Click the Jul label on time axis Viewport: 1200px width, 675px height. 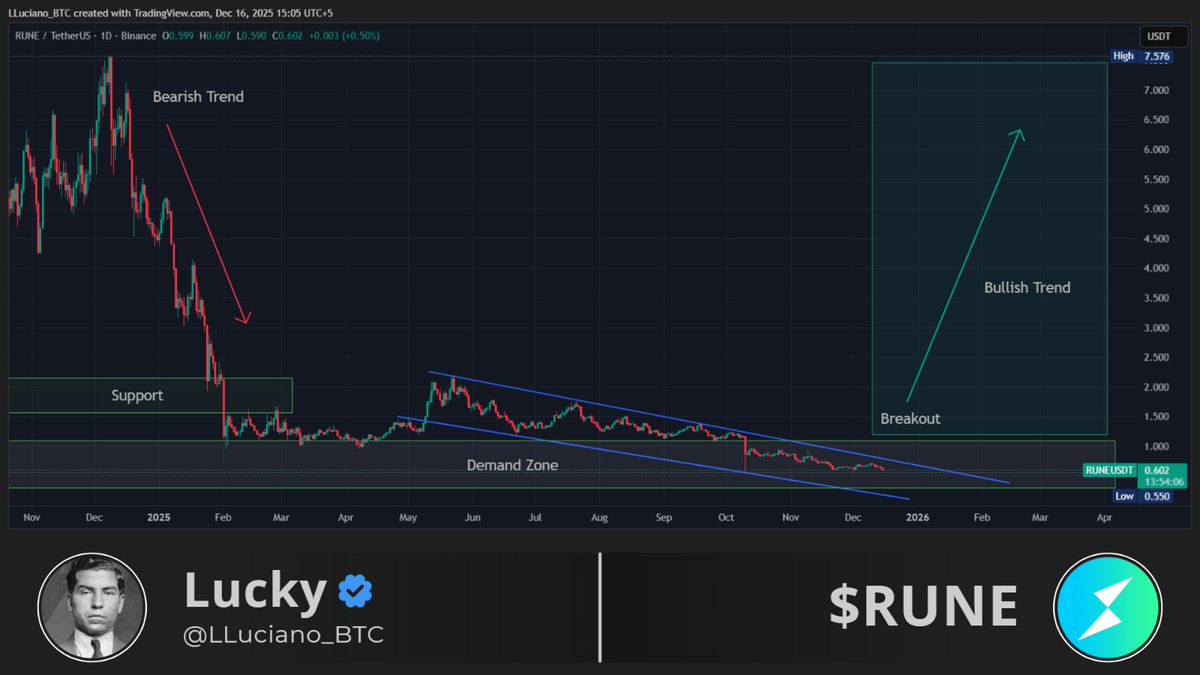535,519
